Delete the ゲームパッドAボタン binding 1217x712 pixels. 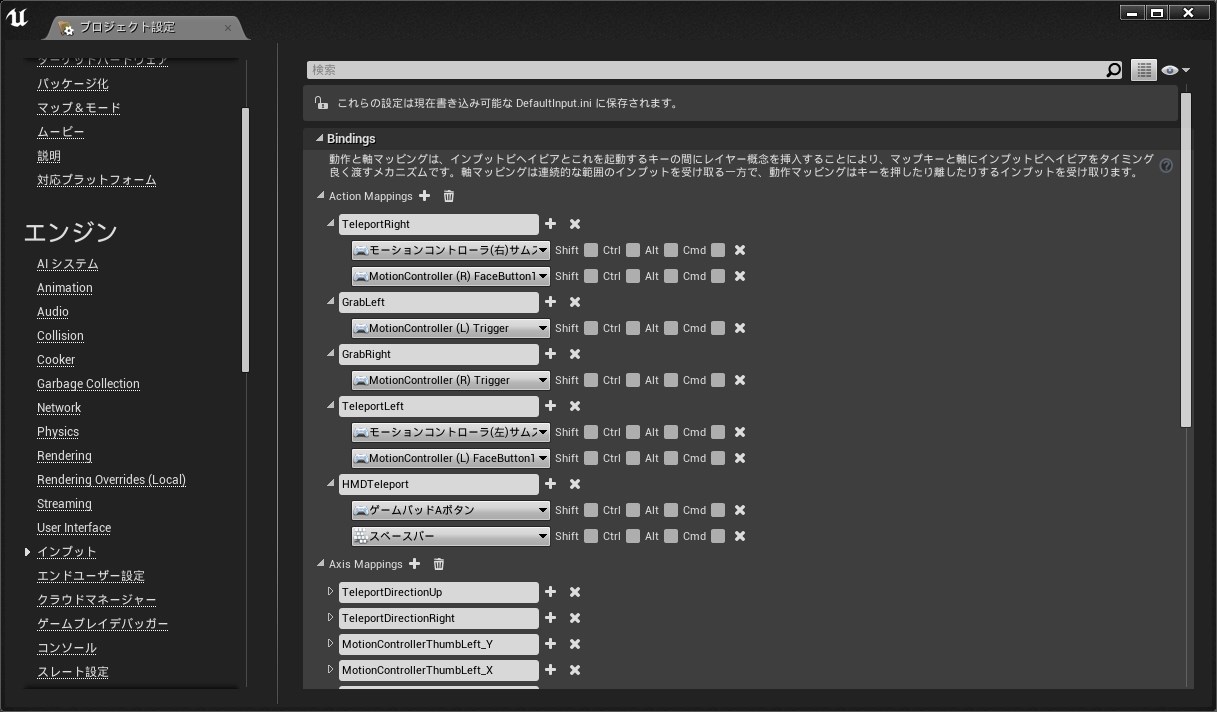coord(740,510)
